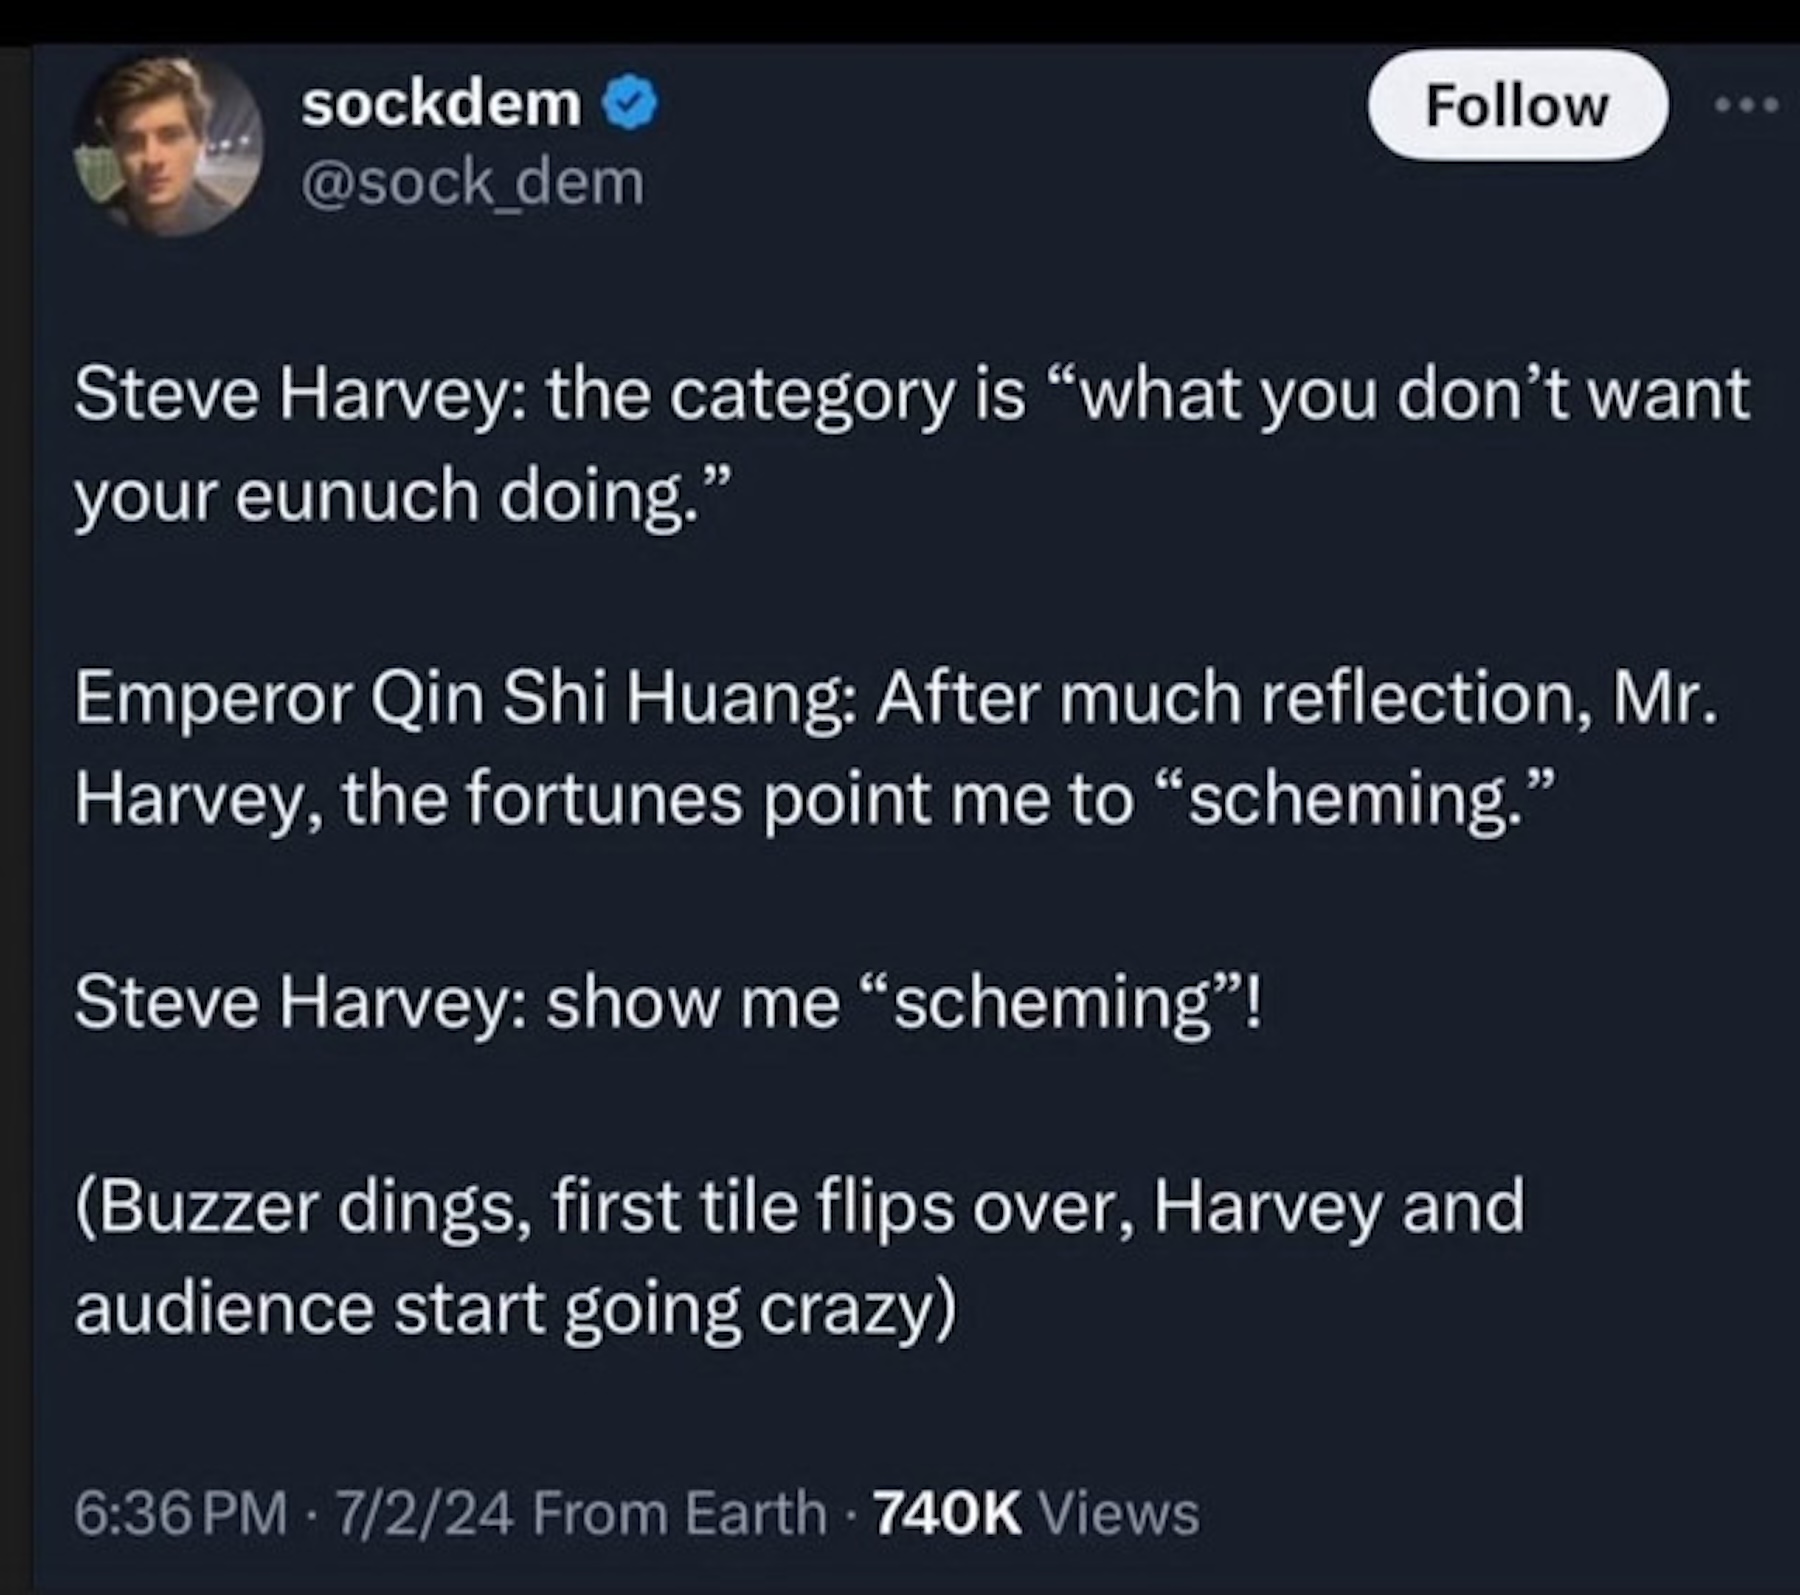
Task: Click the @sock_dem handle
Action: pyautogui.click(x=472, y=183)
